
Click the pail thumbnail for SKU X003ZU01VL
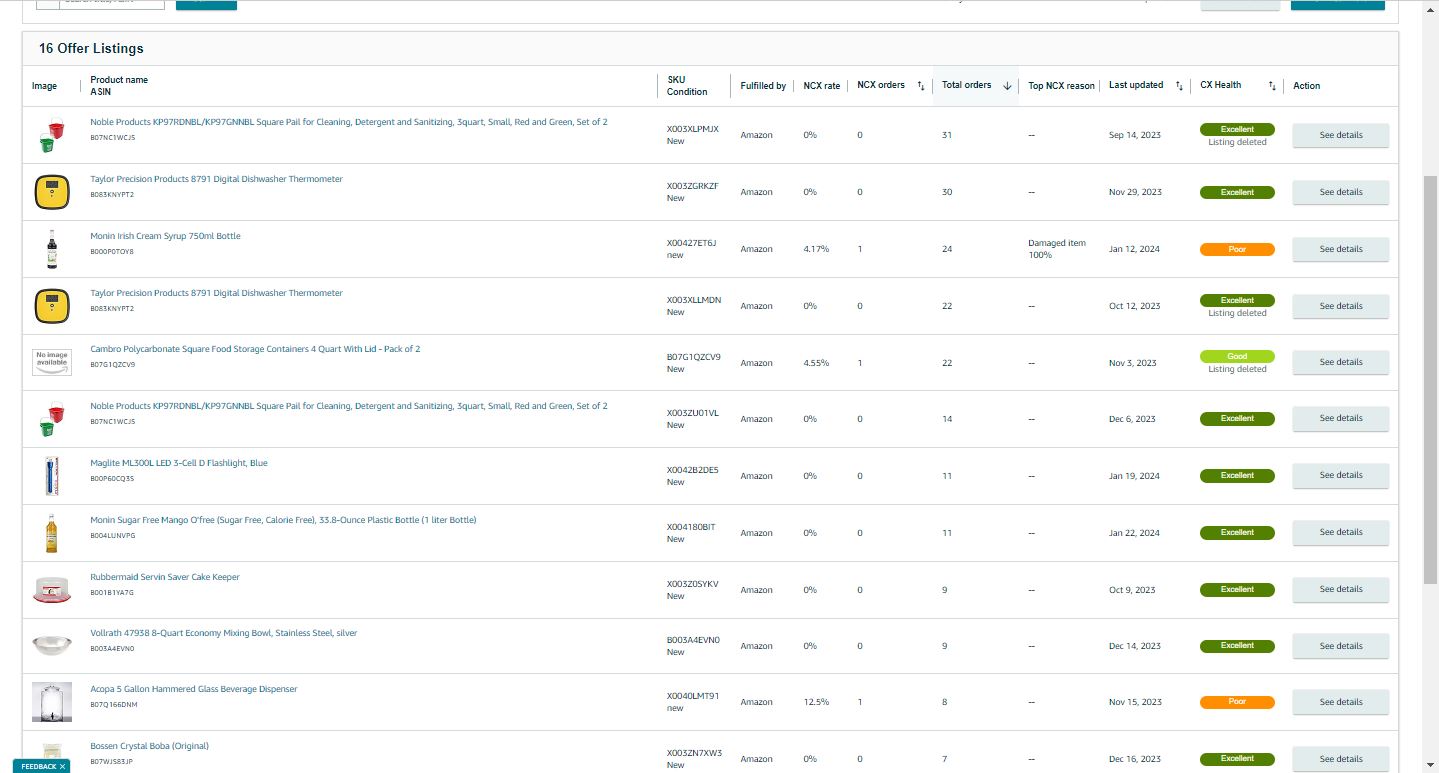point(51,419)
